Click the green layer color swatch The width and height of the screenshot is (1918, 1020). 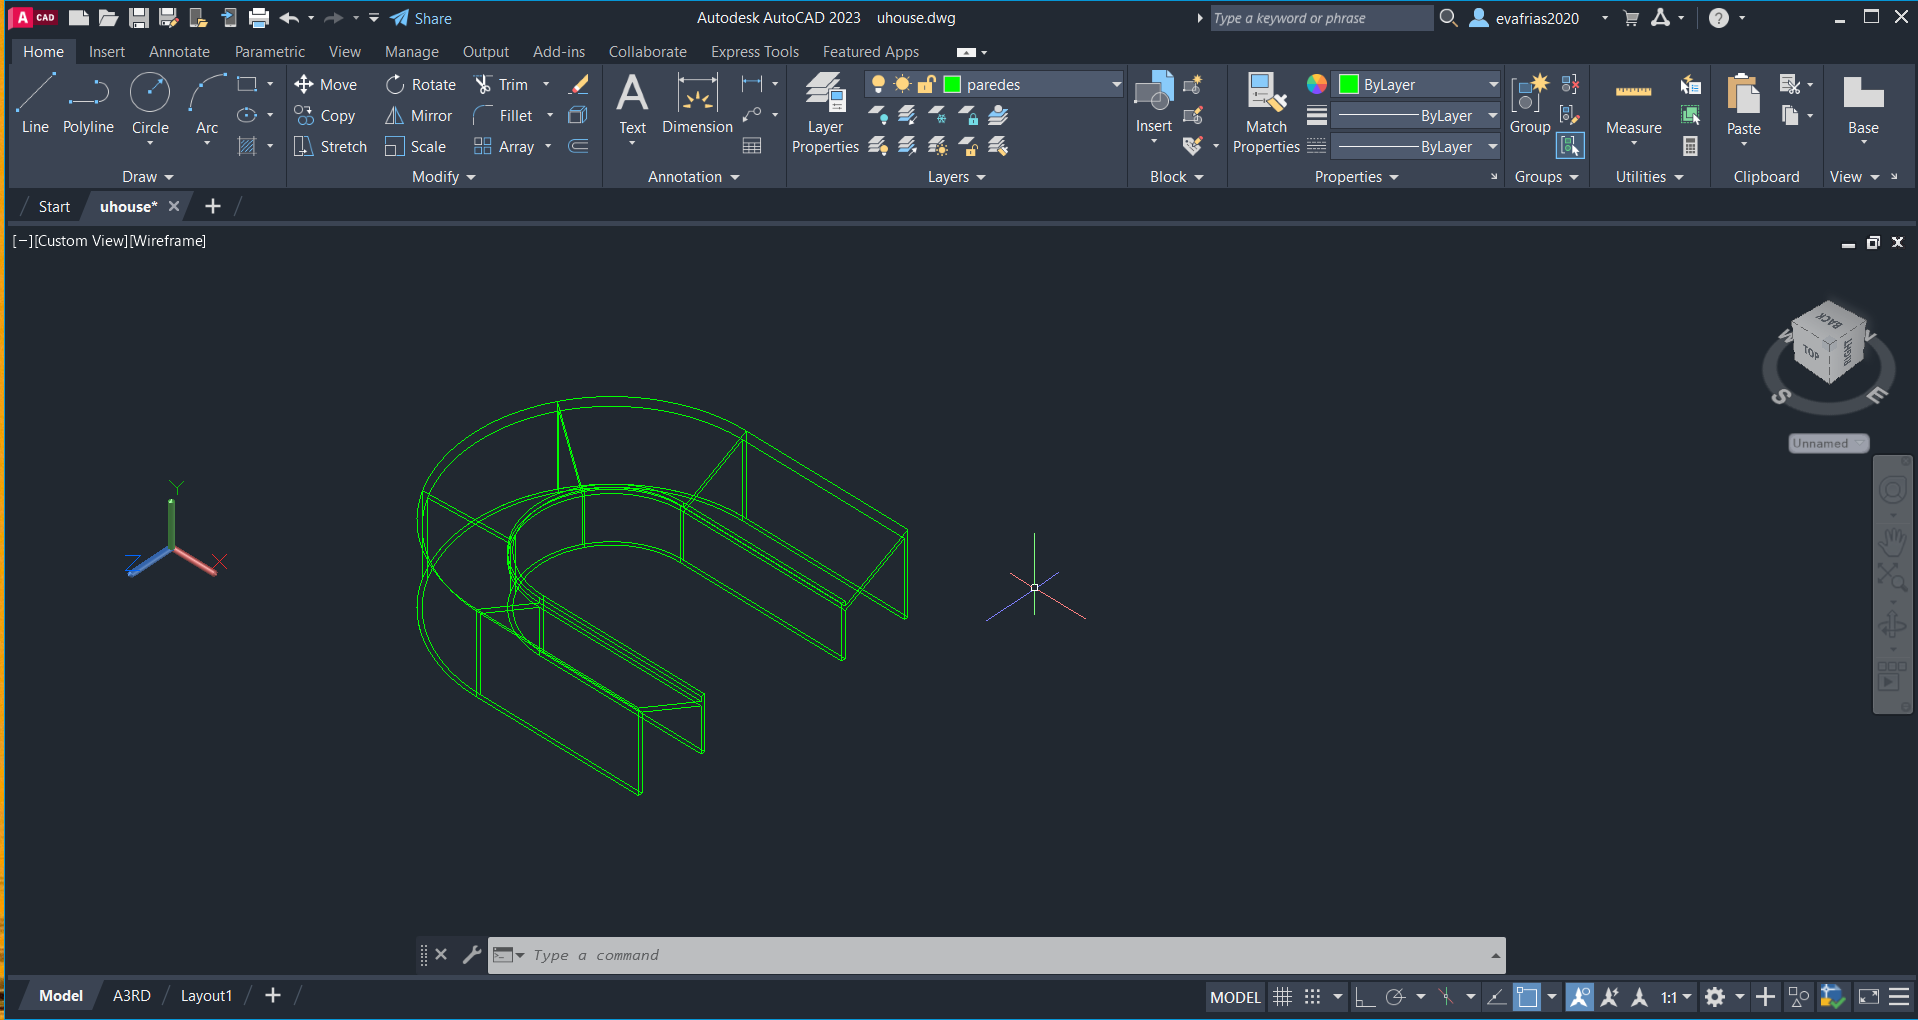point(953,85)
